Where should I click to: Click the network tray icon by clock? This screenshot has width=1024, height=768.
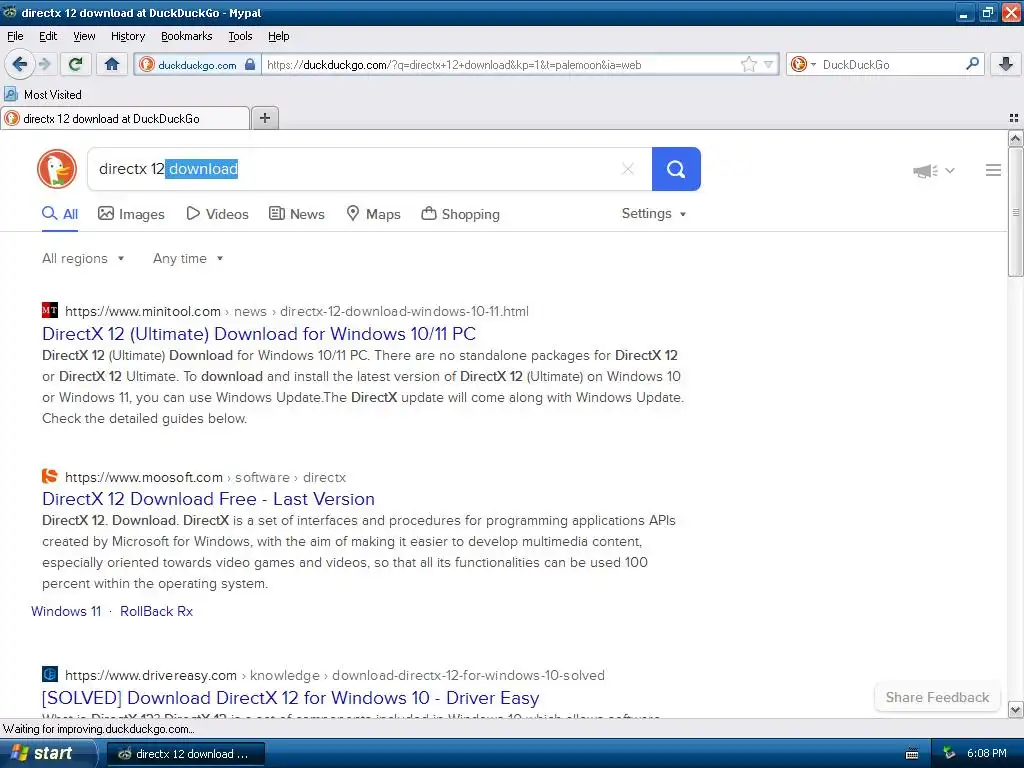(x=949, y=754)
